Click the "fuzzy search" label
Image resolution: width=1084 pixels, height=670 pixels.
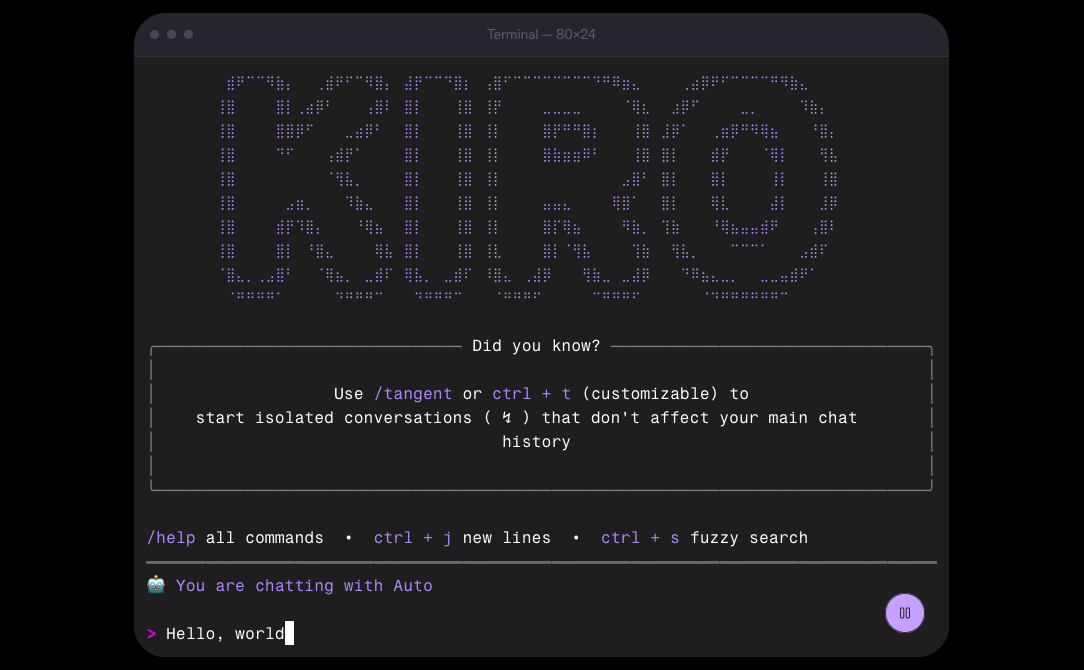(x=749, y=538)
